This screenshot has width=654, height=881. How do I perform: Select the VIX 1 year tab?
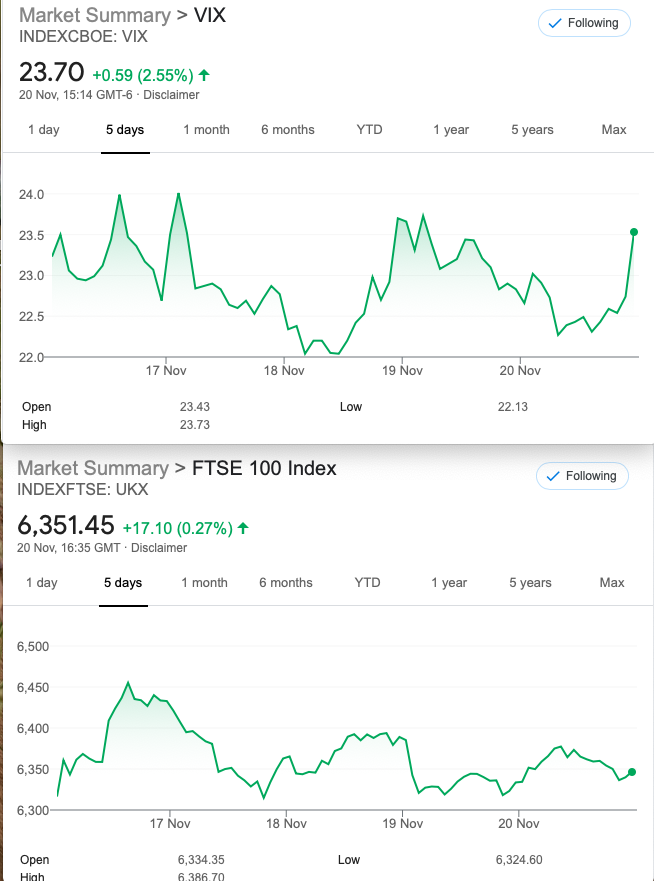[451, 130]
